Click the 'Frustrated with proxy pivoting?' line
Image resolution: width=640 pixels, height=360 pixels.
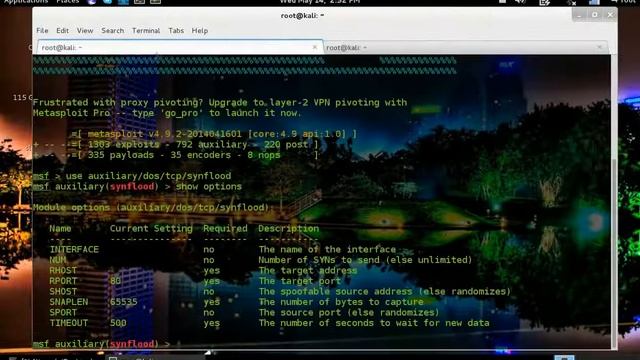220,102
